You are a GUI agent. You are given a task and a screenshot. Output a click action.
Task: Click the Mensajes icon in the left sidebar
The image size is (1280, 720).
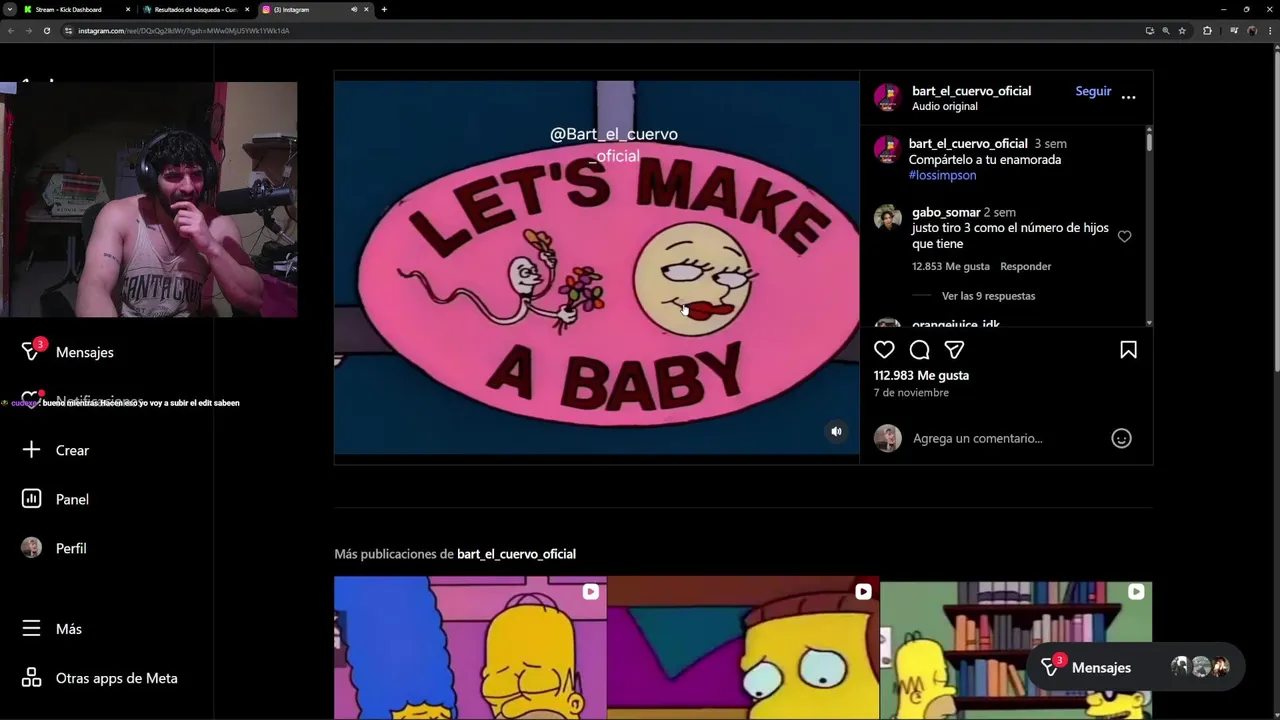pyautogui.click(x=32, y=351)
